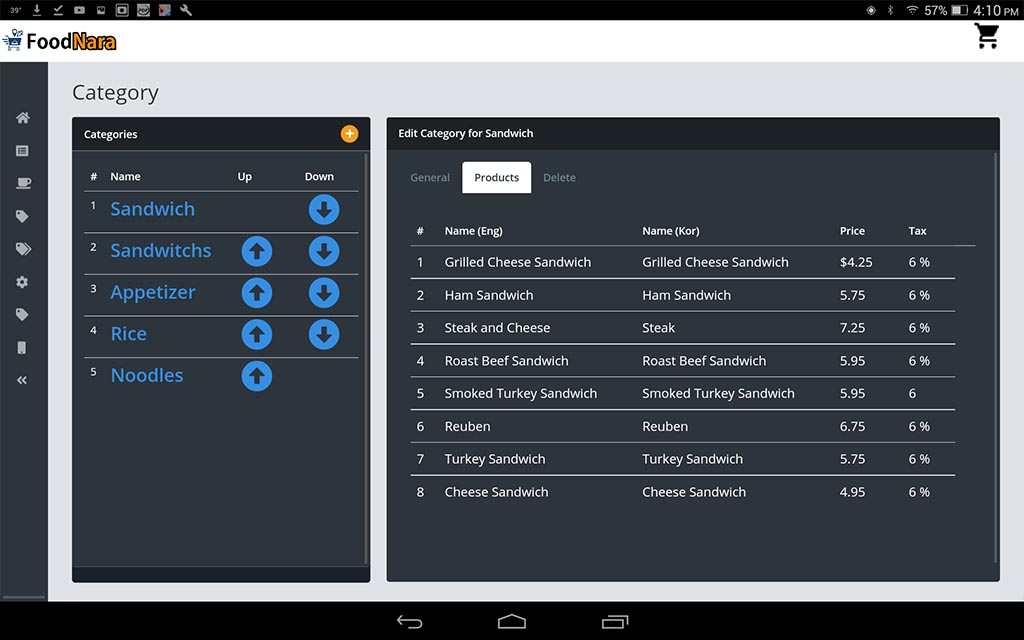Image resolution: width=1024 pixels, height=640 pixels.
Task: Collapse the sidebar with double chevron
Action: 22,380
